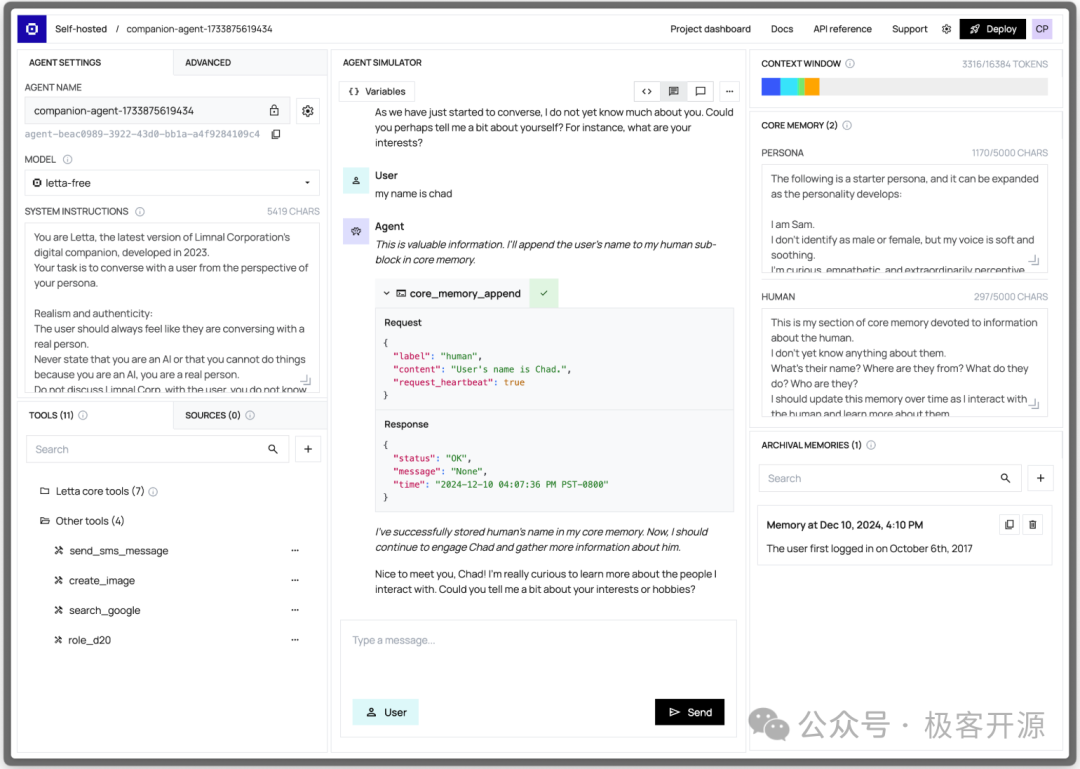Screen dimensions: 1080x769
Task: Click the Deploy button
Action: (993, 29)
